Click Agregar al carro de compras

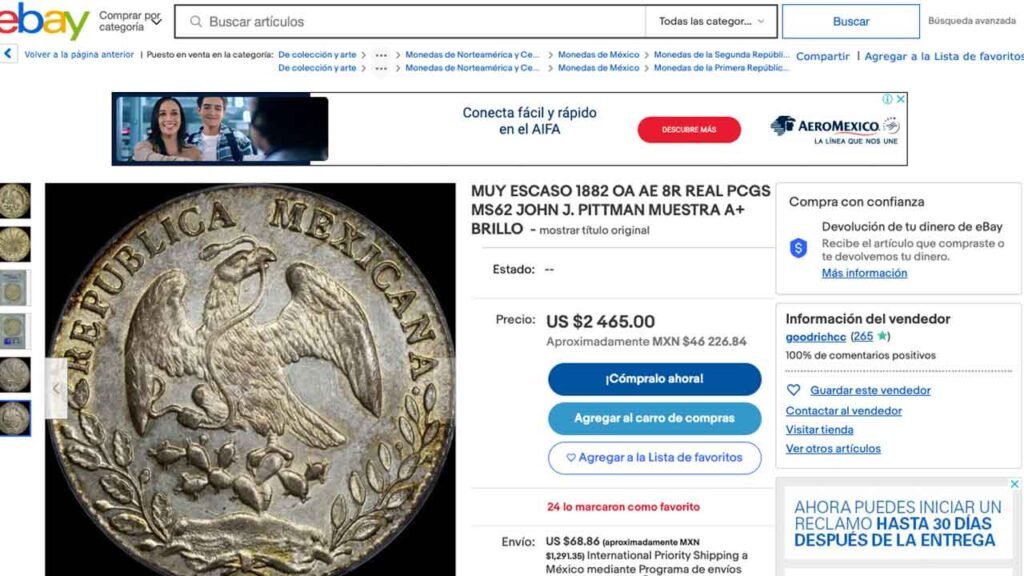pyautogui.click(x=654, y=418)
